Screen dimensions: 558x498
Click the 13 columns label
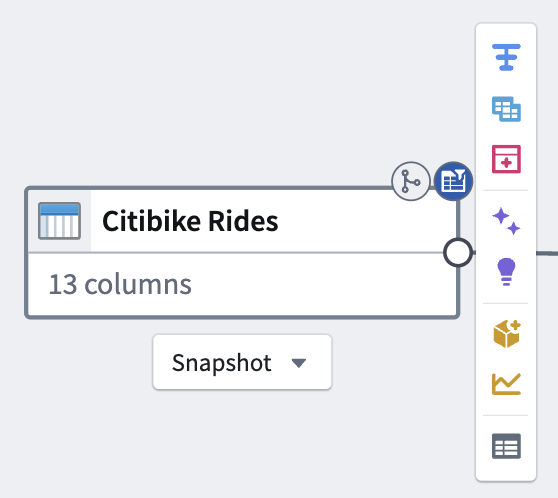point(120,284)
